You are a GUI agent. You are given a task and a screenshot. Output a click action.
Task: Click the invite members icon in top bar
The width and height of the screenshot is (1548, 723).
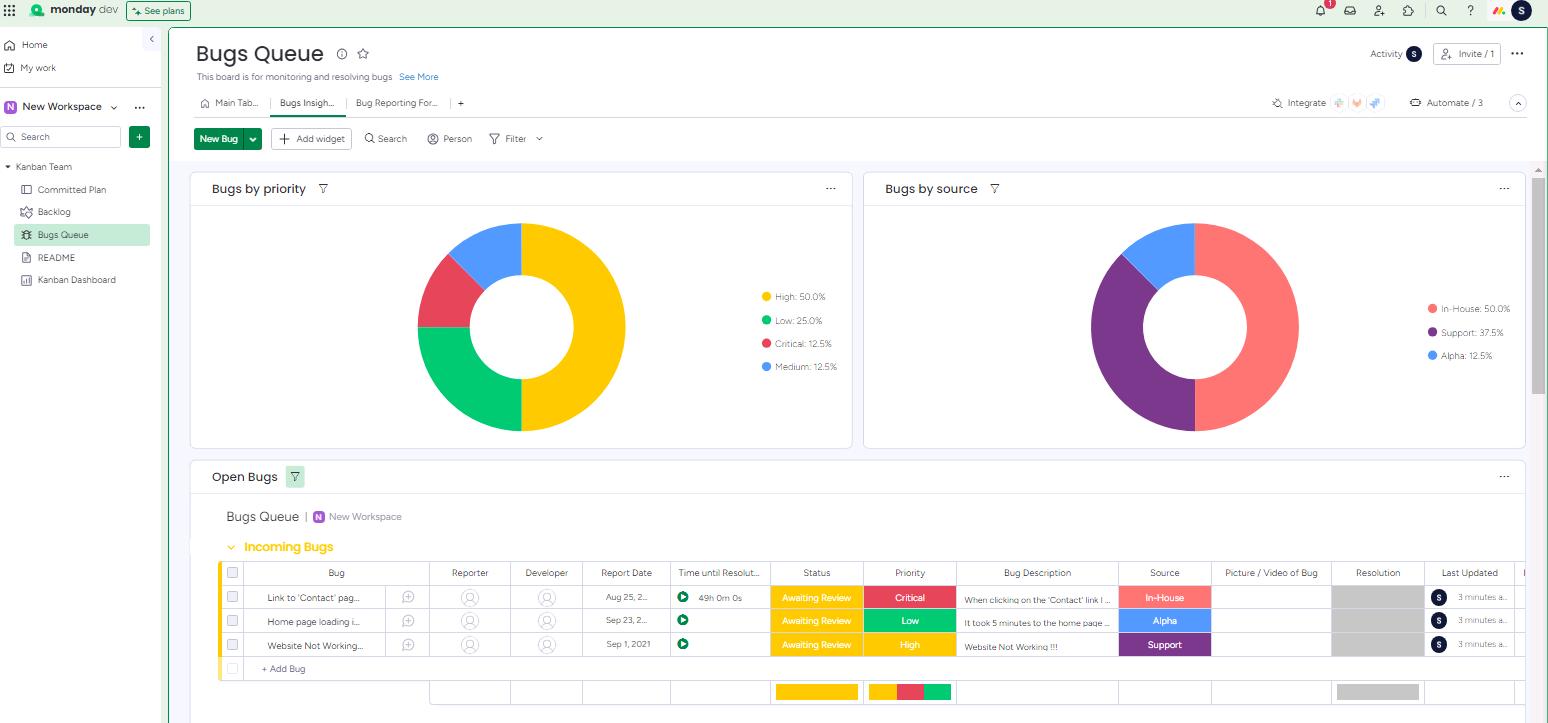pyautogui.click(x=1379, y=11)
